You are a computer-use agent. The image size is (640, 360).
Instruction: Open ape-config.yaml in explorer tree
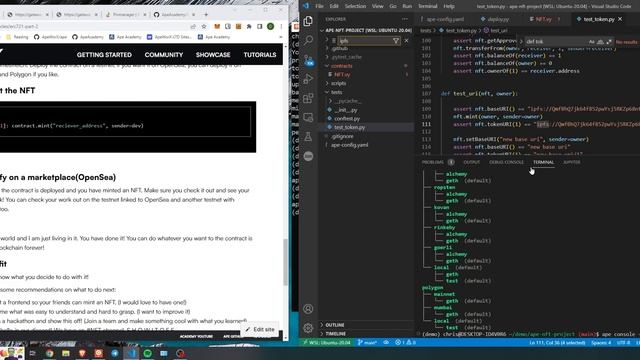[349, 145]
